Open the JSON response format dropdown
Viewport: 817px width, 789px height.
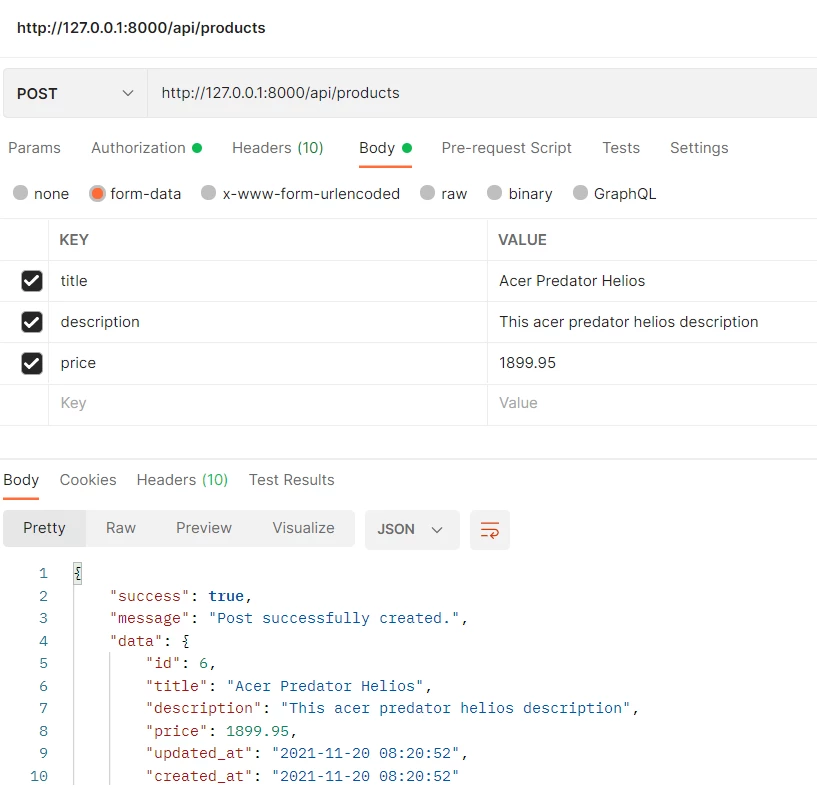(x=411, y=529)
